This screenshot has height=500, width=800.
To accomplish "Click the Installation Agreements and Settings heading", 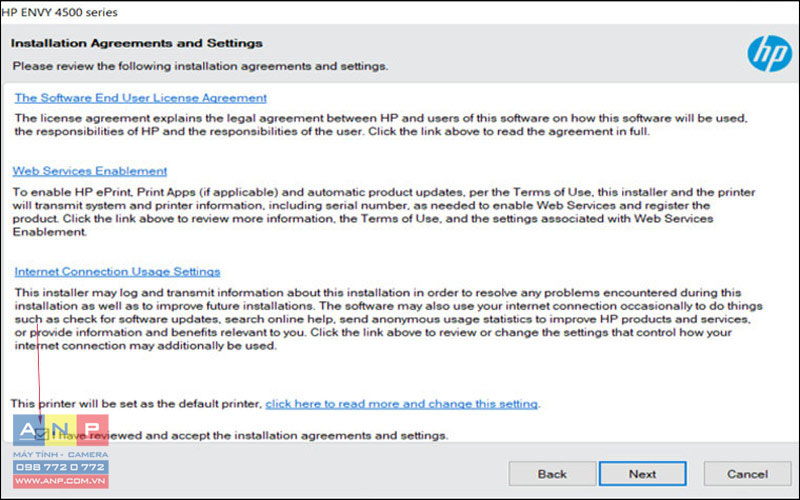I will 137,43.
